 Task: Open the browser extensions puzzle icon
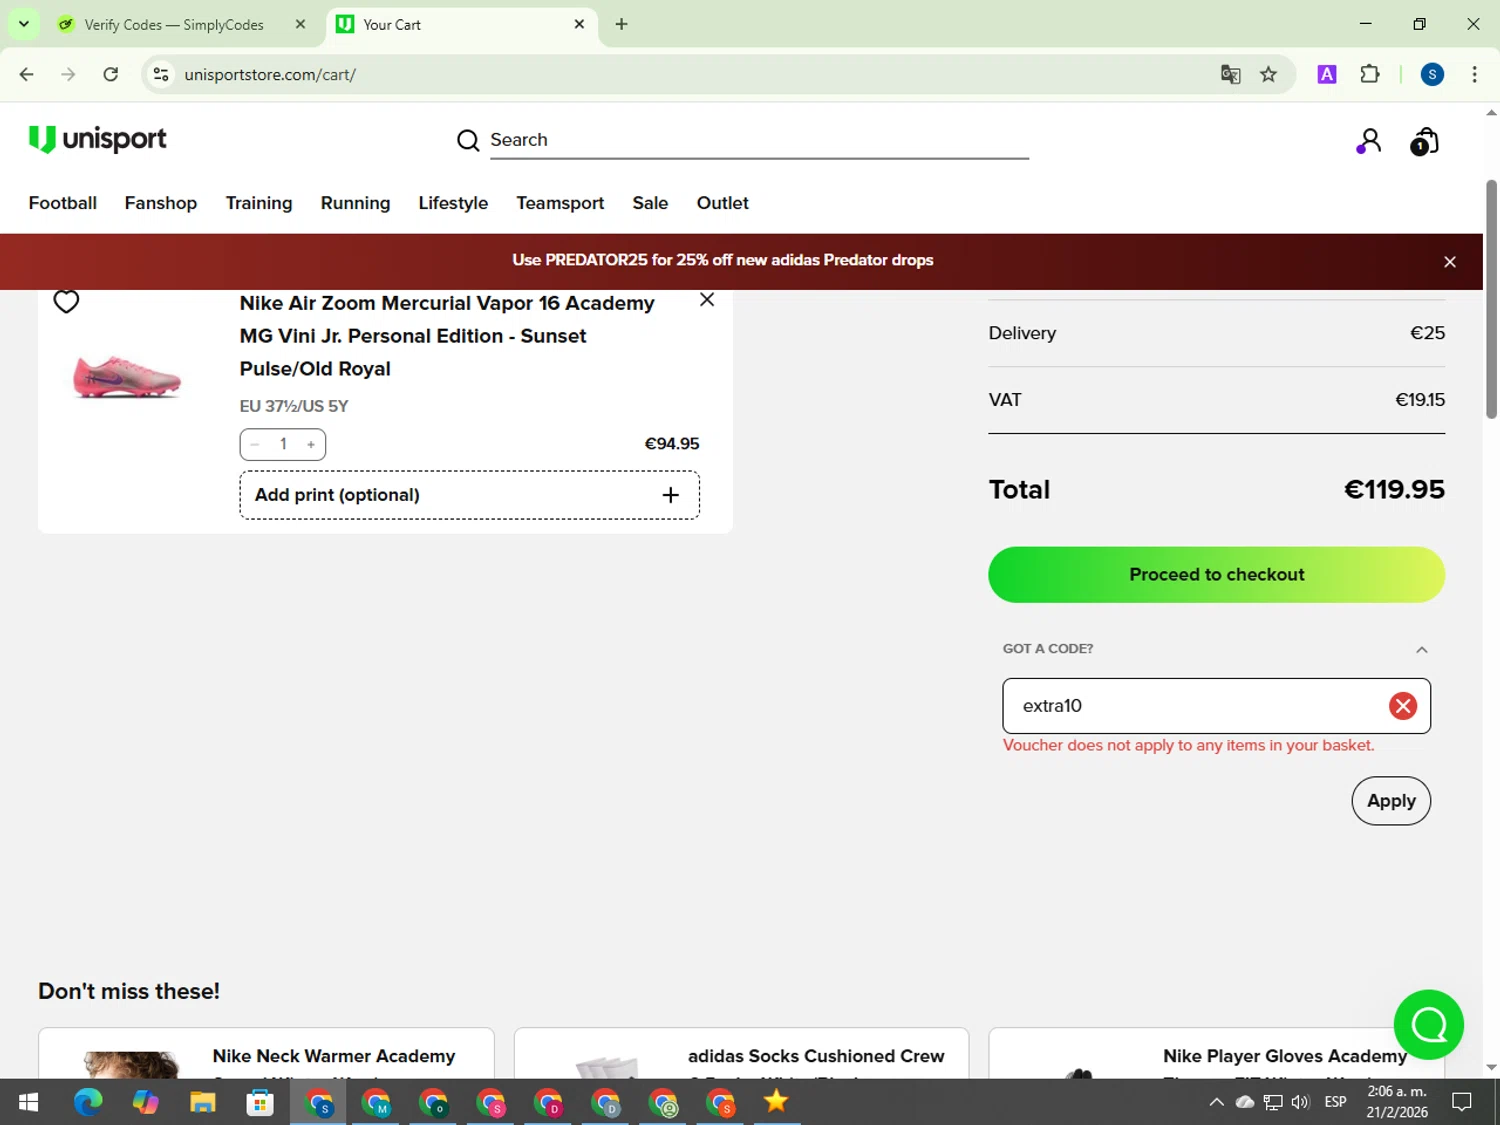[1370, 74]
